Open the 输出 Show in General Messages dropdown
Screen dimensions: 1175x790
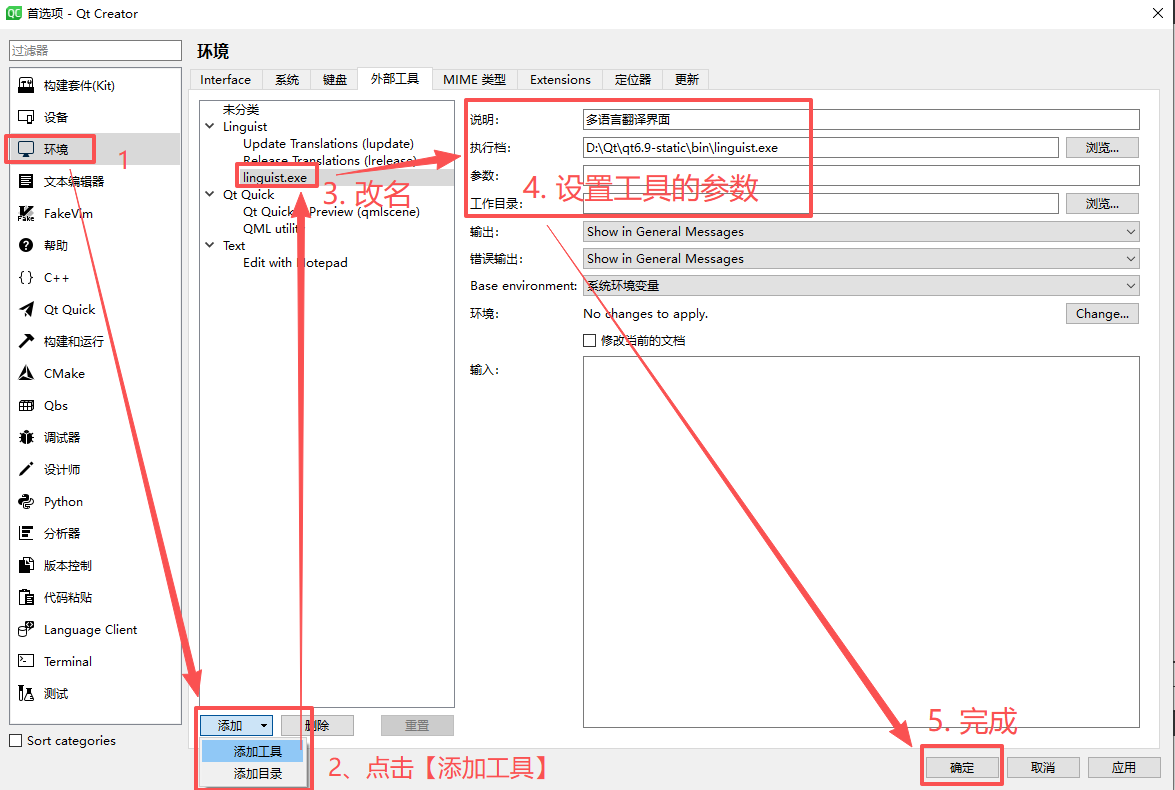pyautogui.click(x=861, y=232)
